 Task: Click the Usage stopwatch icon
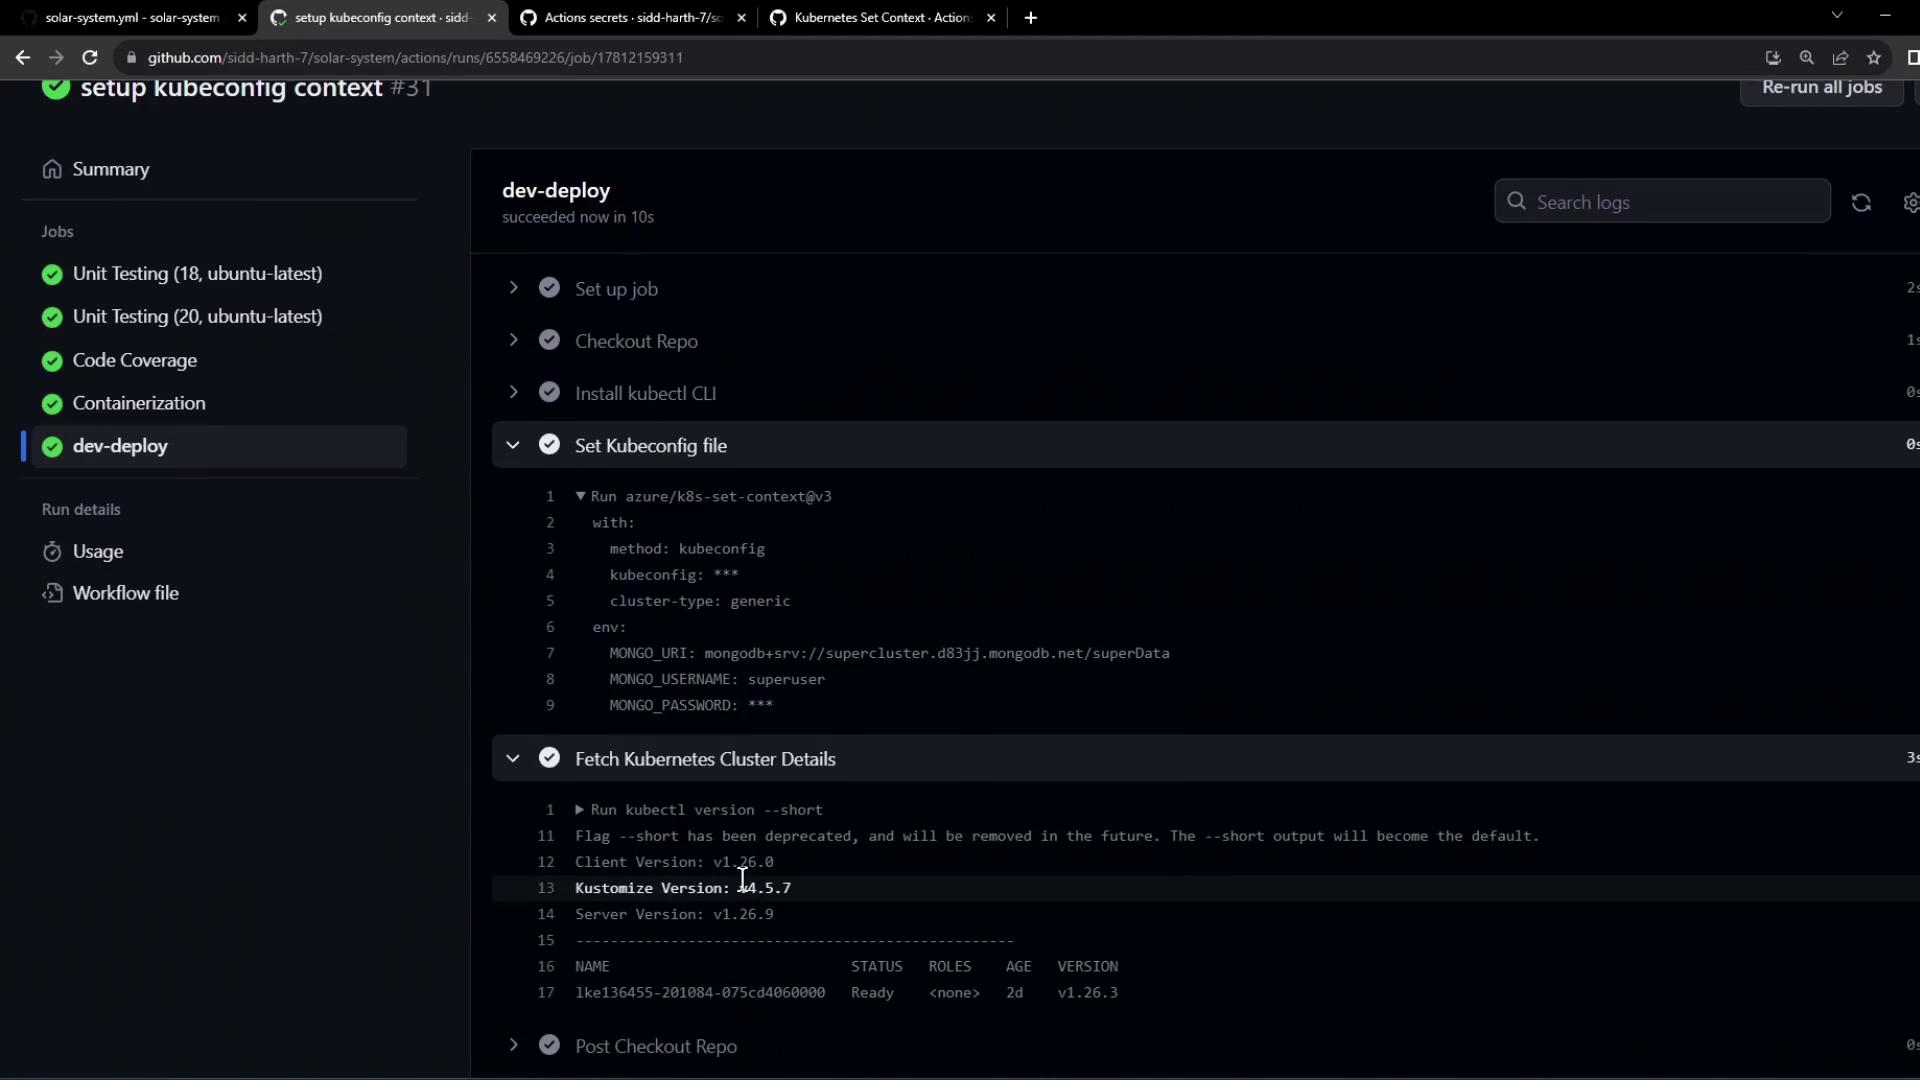[x=52, y=552]
